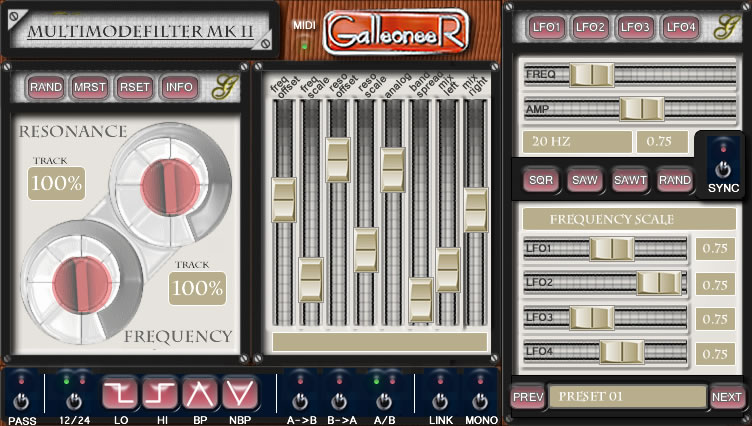
Task: Click the LFO3 row 0.75 value
Action: (x=716, y=319)
